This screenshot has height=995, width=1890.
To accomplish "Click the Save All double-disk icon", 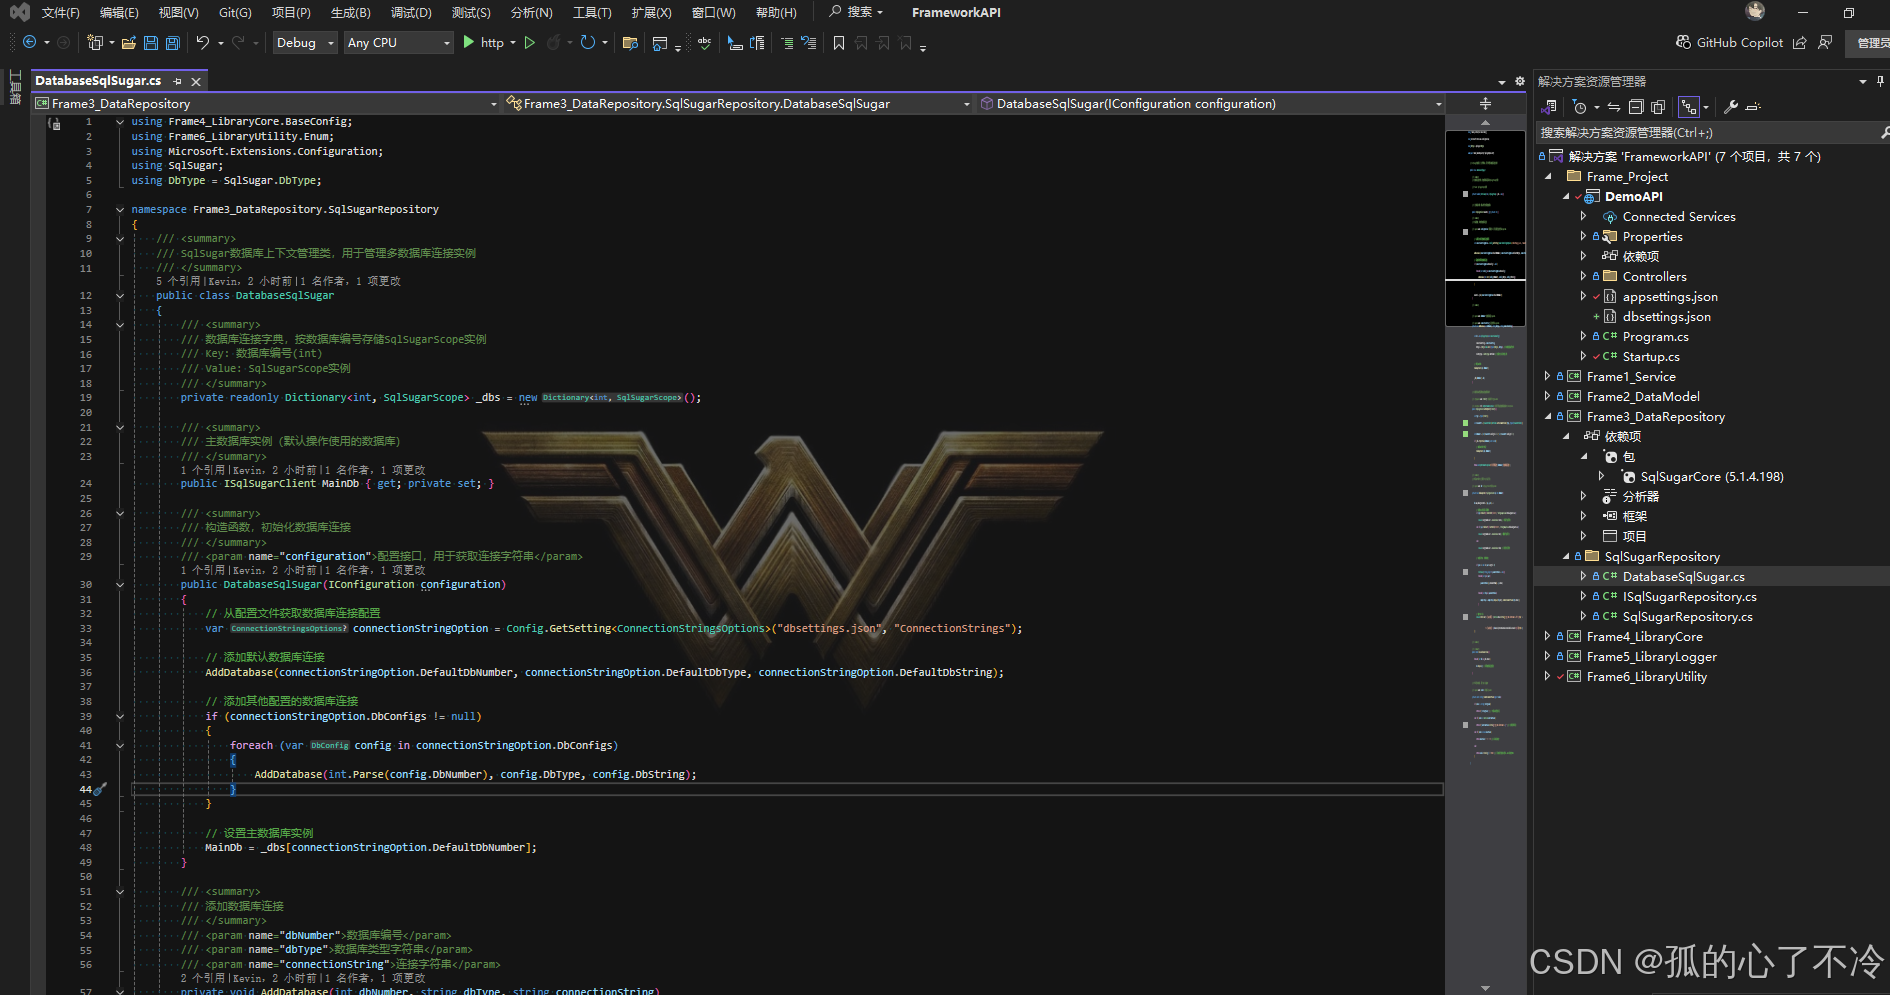I will click(x=172, y=42).
